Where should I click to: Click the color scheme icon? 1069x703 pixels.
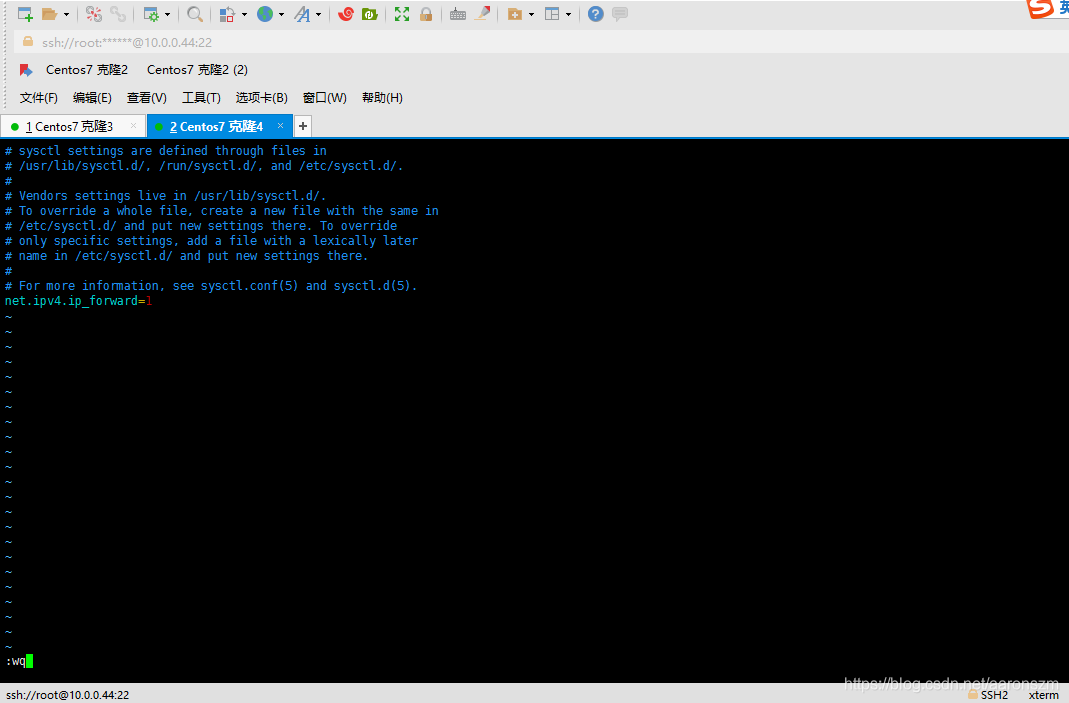(227, 14)
